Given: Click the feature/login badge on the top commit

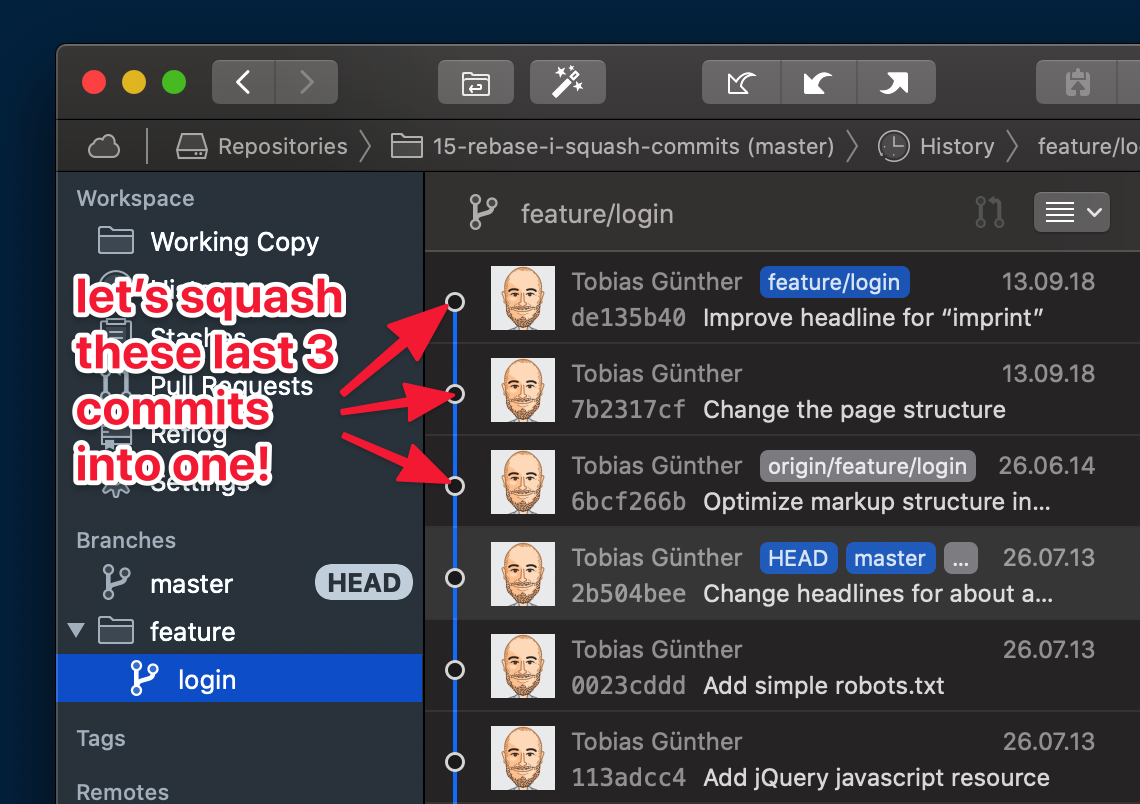Looking at the screenshot, I should click(834, 282).
